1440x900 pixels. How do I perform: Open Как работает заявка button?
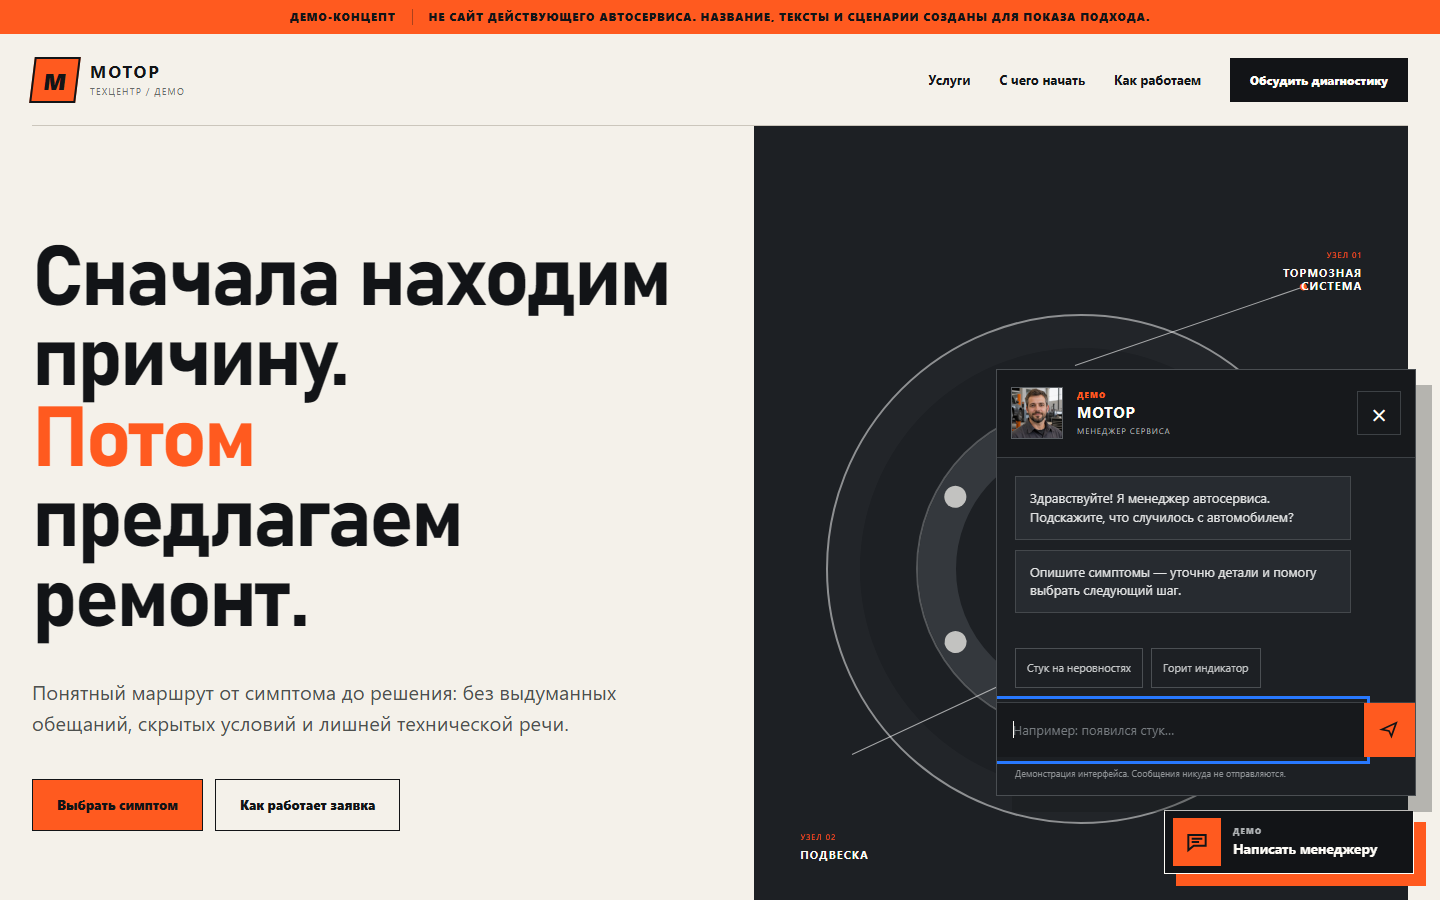pos(307,805)
